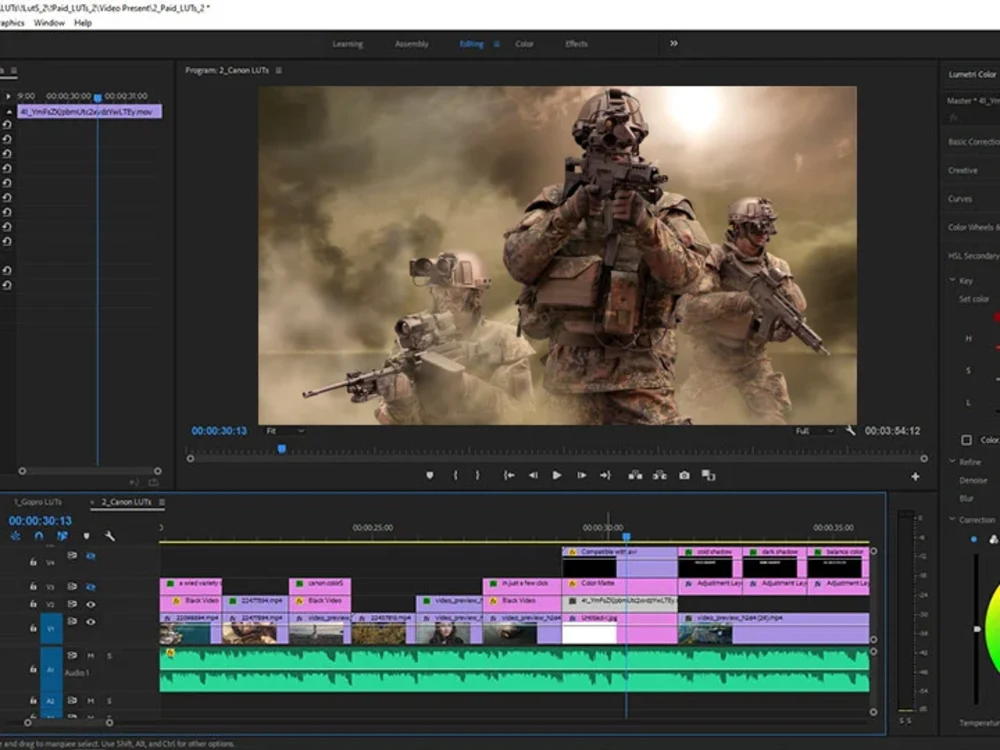Screen dimensions: 1000x750
Task: Toggle V3 track output eye
Action: click(91, 586)
